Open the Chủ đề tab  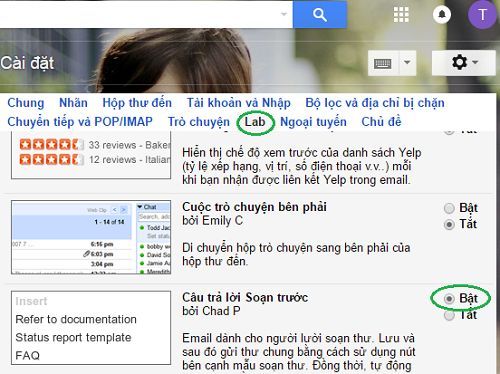point(381,122)
